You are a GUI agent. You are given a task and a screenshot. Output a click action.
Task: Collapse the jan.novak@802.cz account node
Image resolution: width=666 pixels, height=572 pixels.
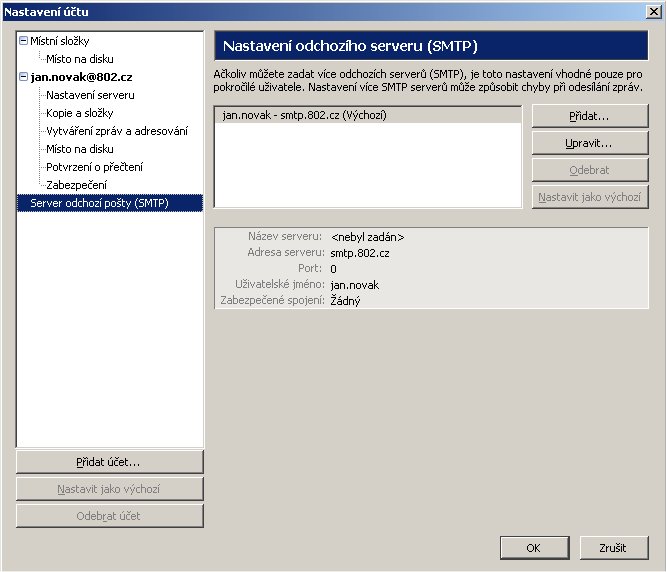click(23, 77)
